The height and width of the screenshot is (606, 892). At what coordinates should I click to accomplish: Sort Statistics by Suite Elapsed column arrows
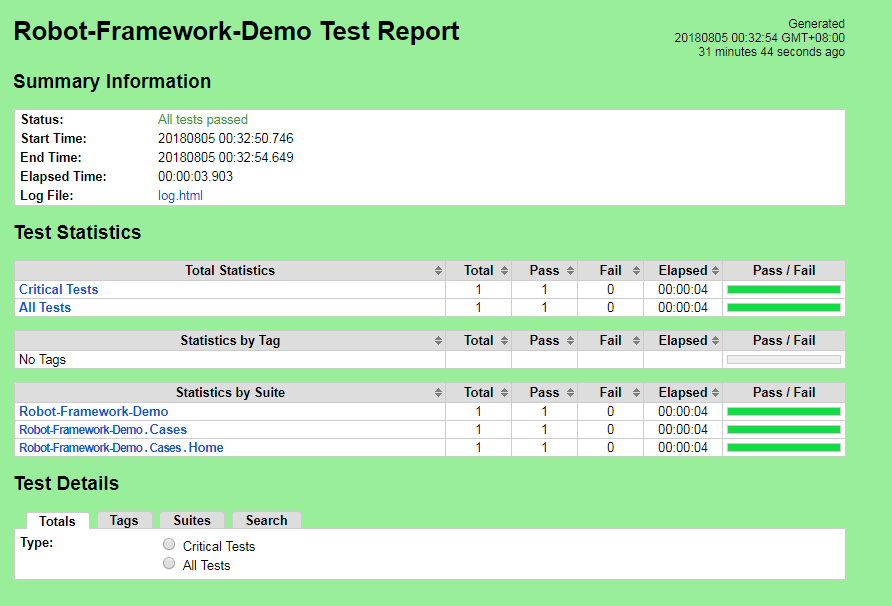(x=715, y=393)
